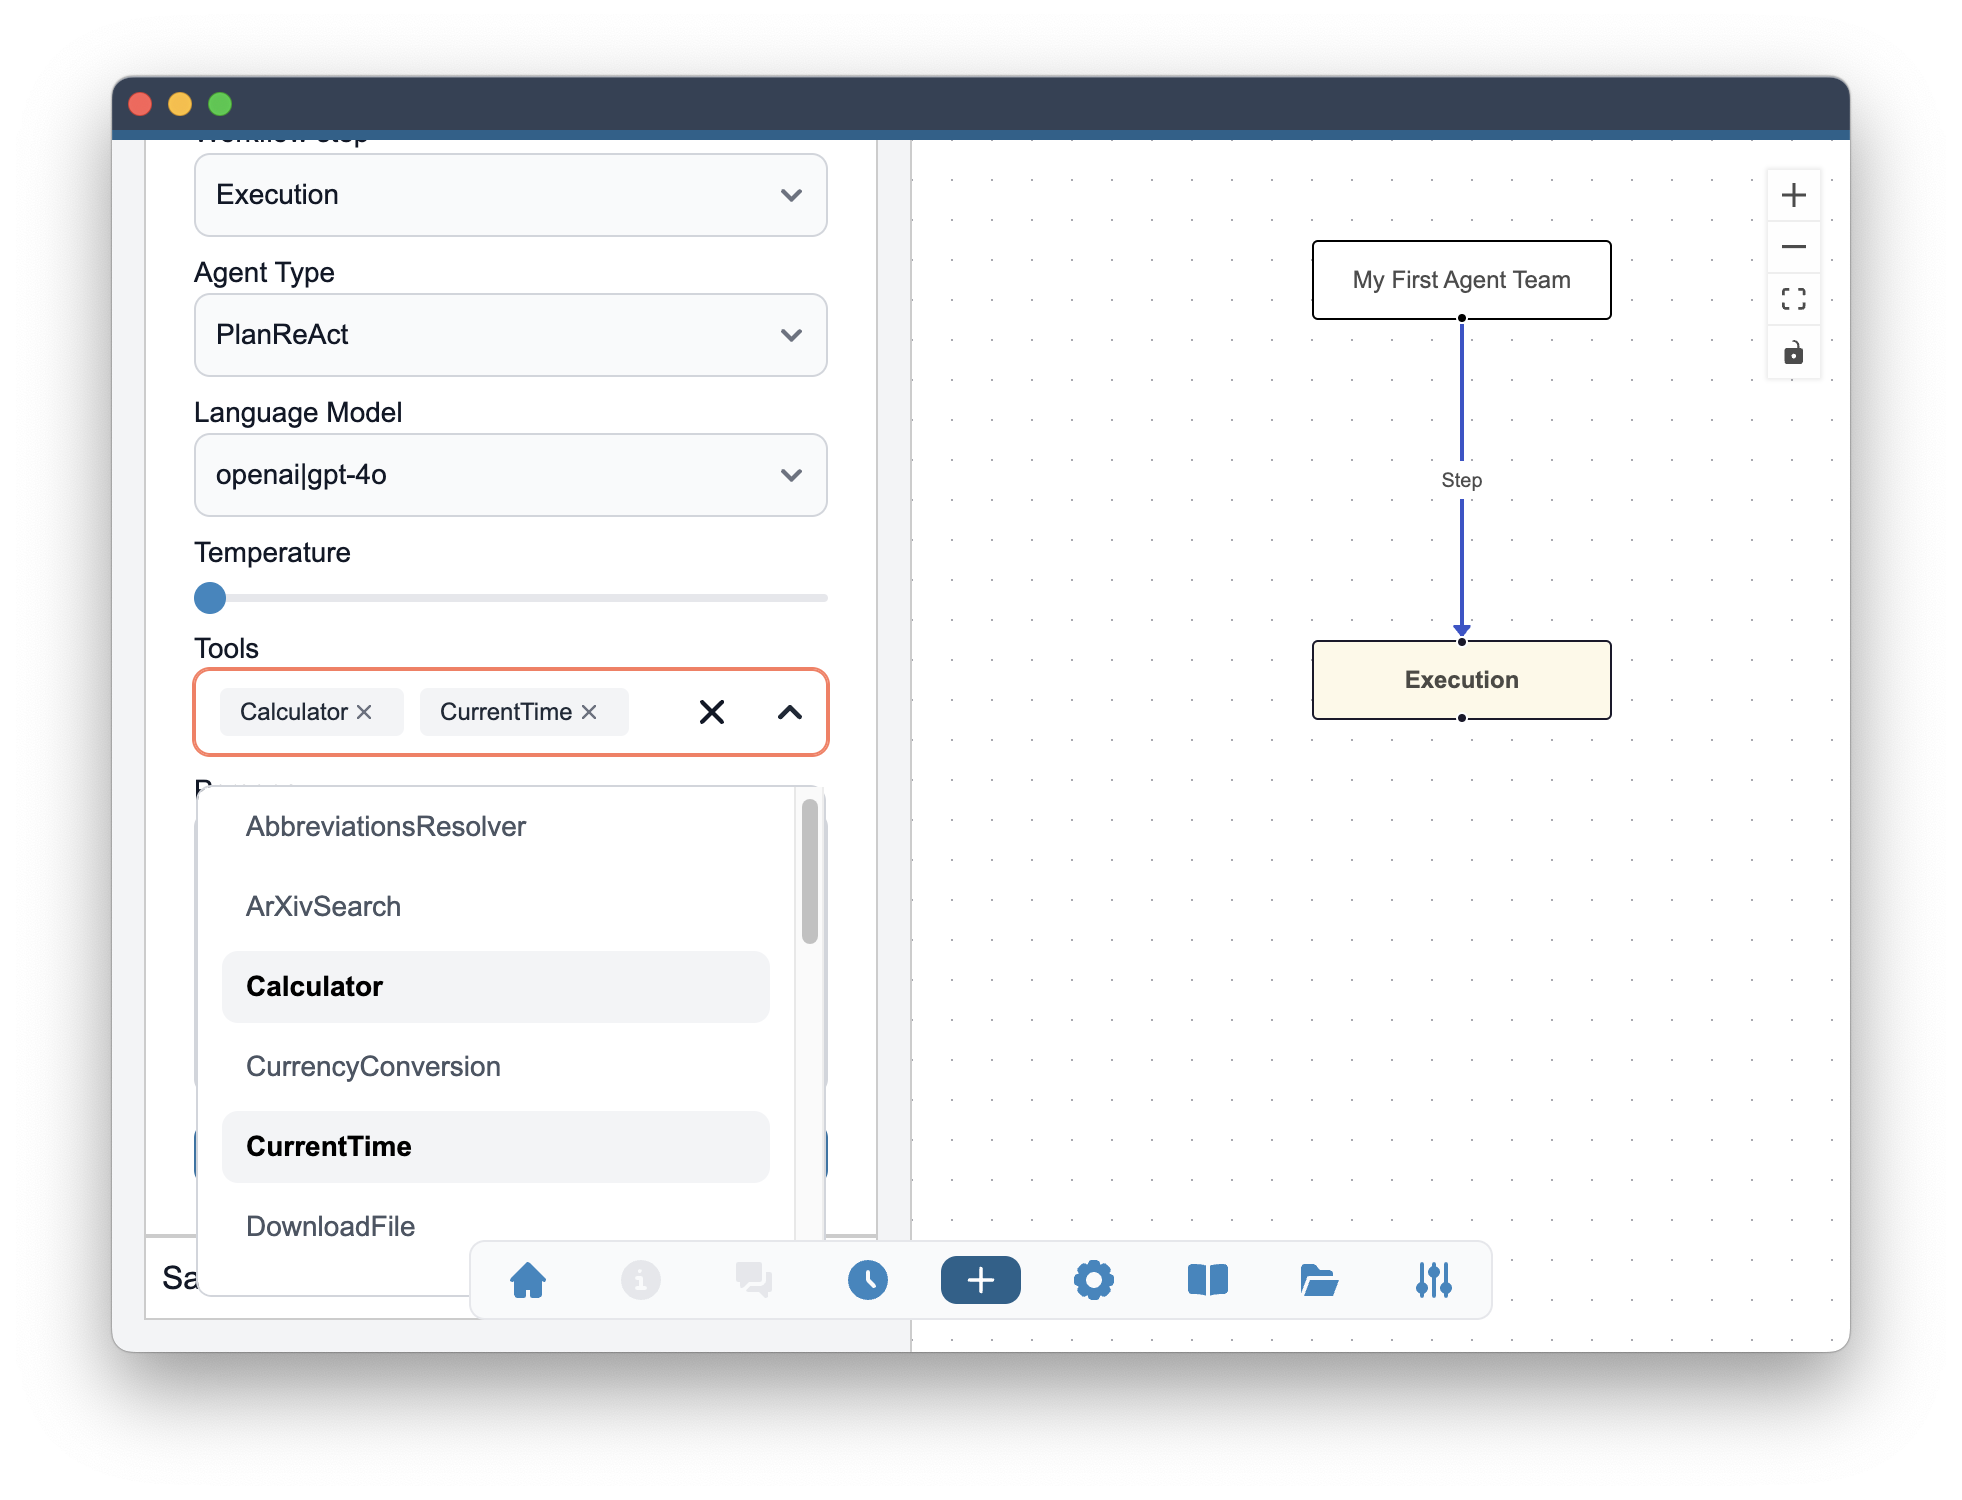Select CurrencyConversion from tools list
Image resolution: width=1962 pixels, height=1500 pixels.
pos(496,1067)
